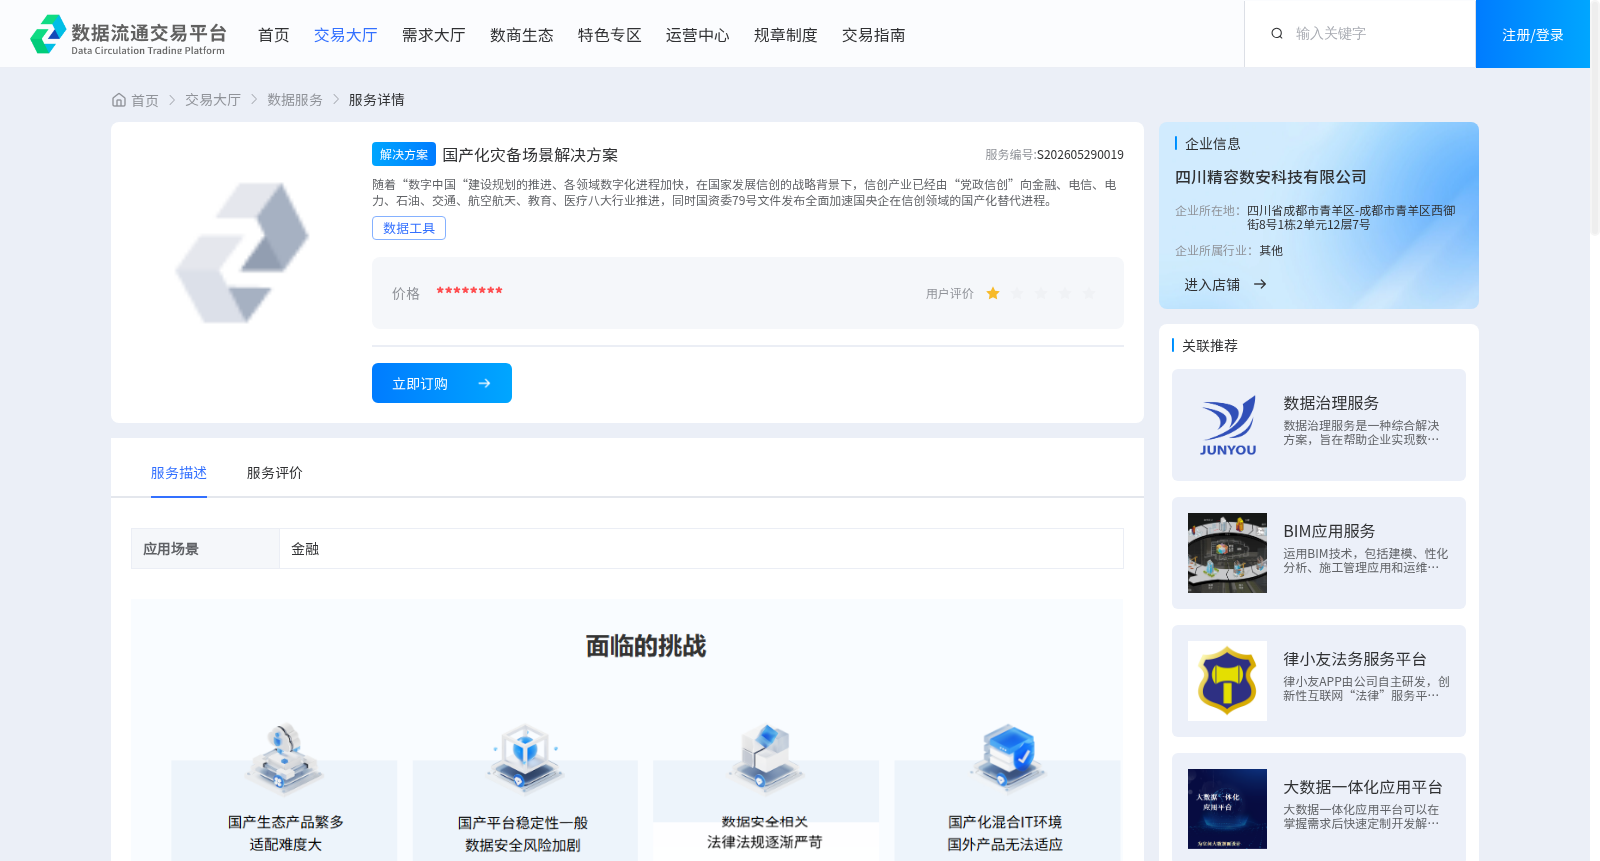Viewport: 1600px width, 861px height.
Task: Open 律小友法务服务平台 recommendation title
Action: [1355, 659]
